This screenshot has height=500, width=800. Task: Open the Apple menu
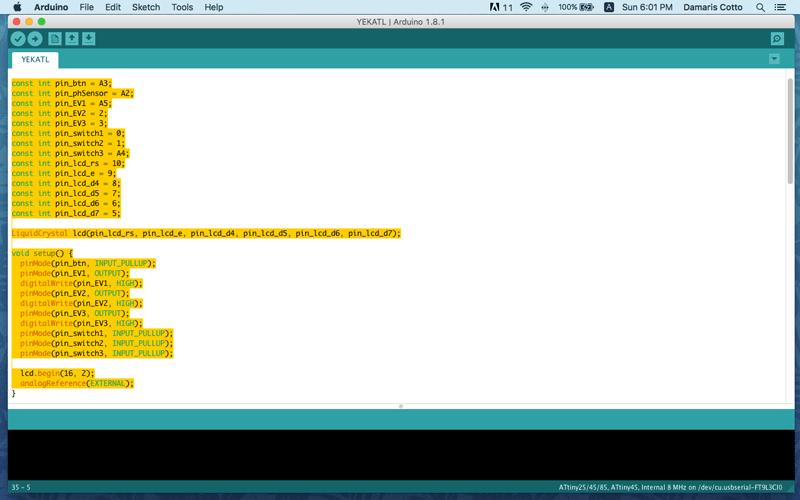pos(17,7)
